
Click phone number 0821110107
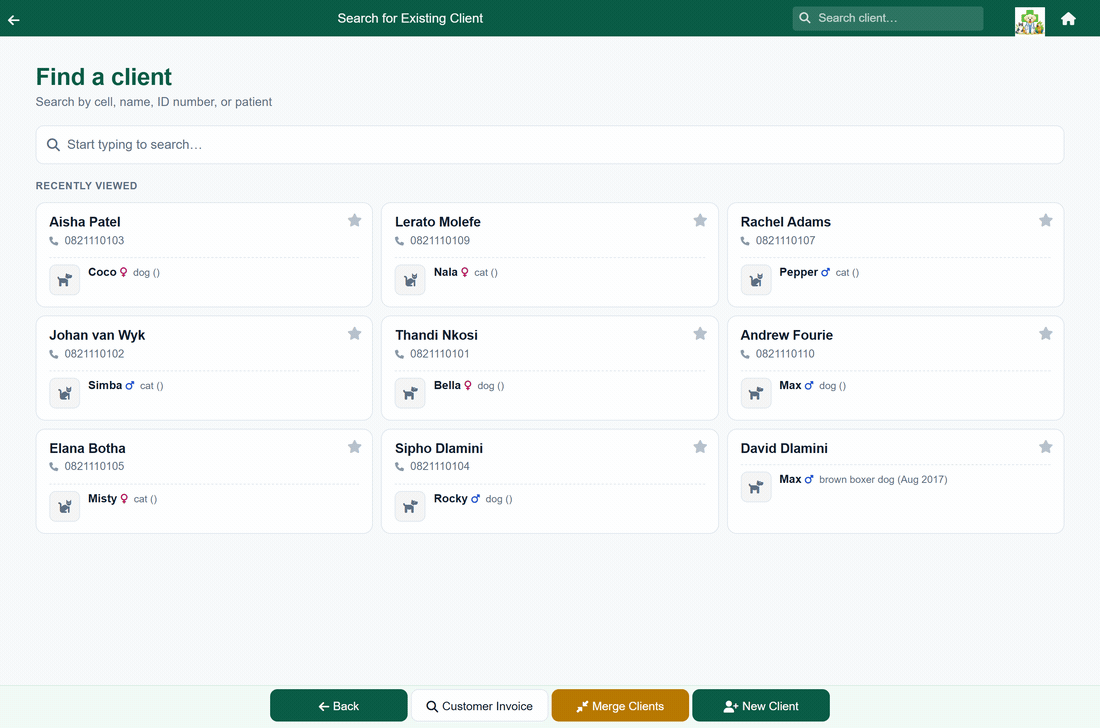[x=785, y=241]
